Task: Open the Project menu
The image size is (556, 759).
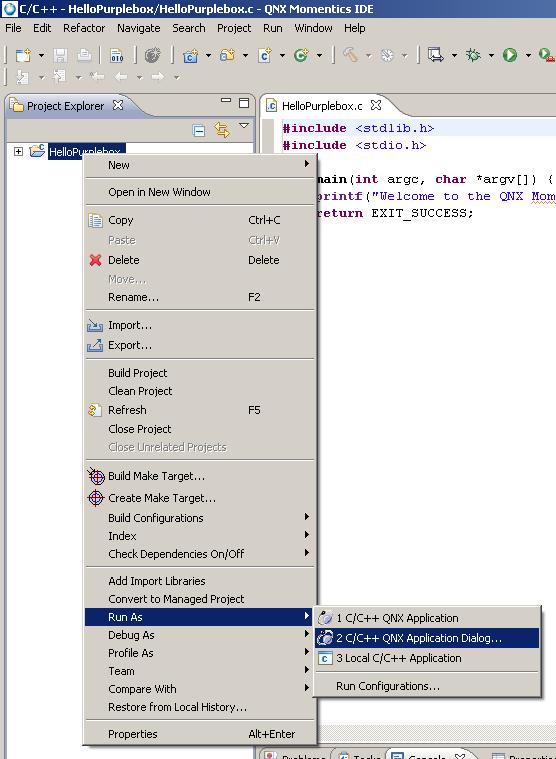Action: 234,28
